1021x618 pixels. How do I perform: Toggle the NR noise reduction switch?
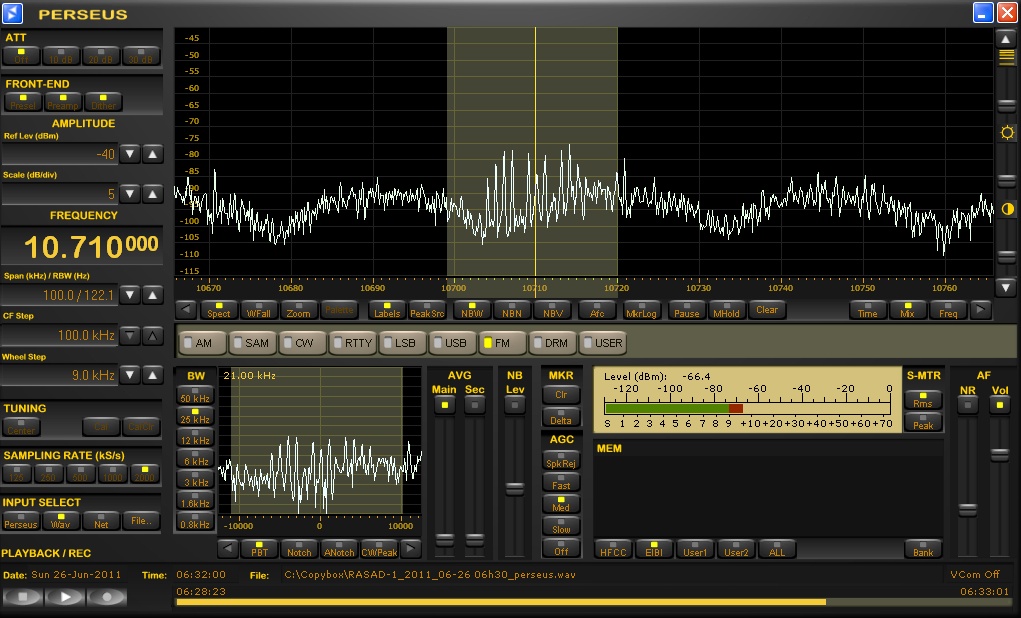[x=967, y=404]
